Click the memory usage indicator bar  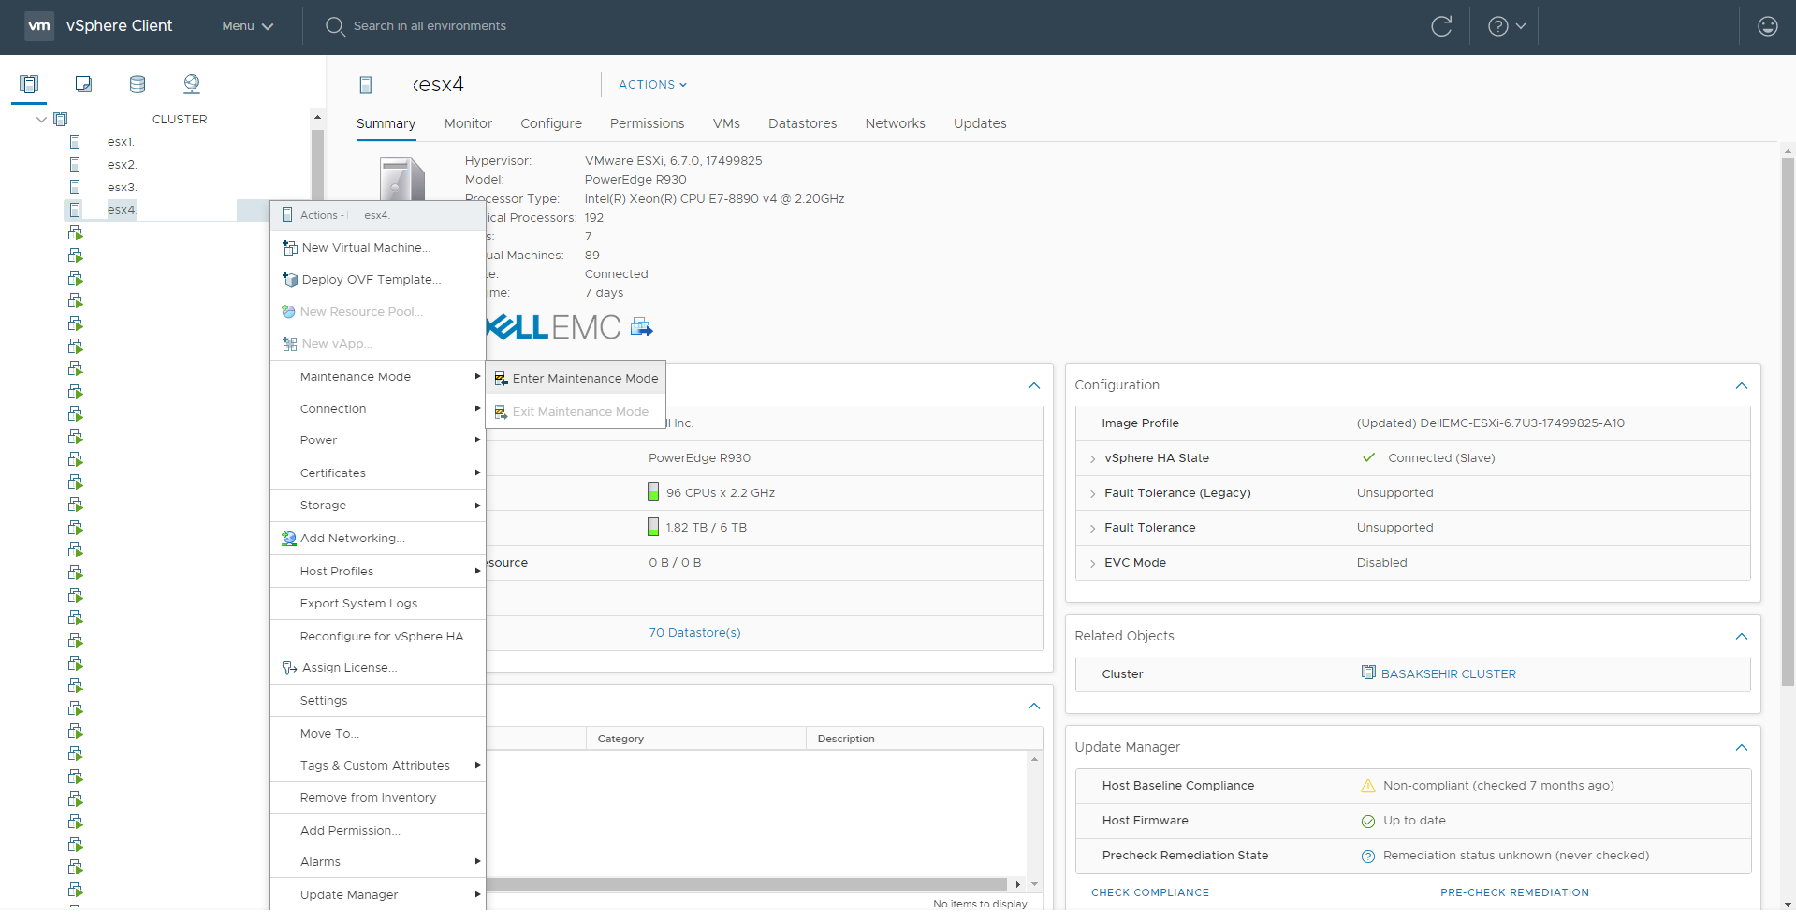653,527
